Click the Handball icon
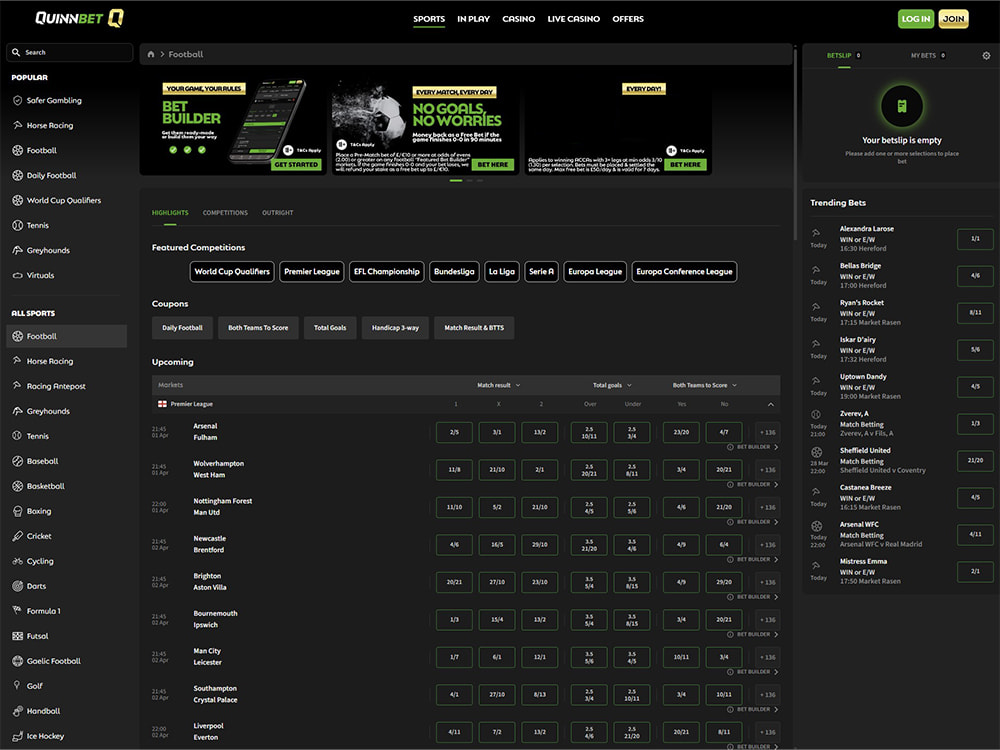This screenshot has width=1000, height=750. [17, 711]
